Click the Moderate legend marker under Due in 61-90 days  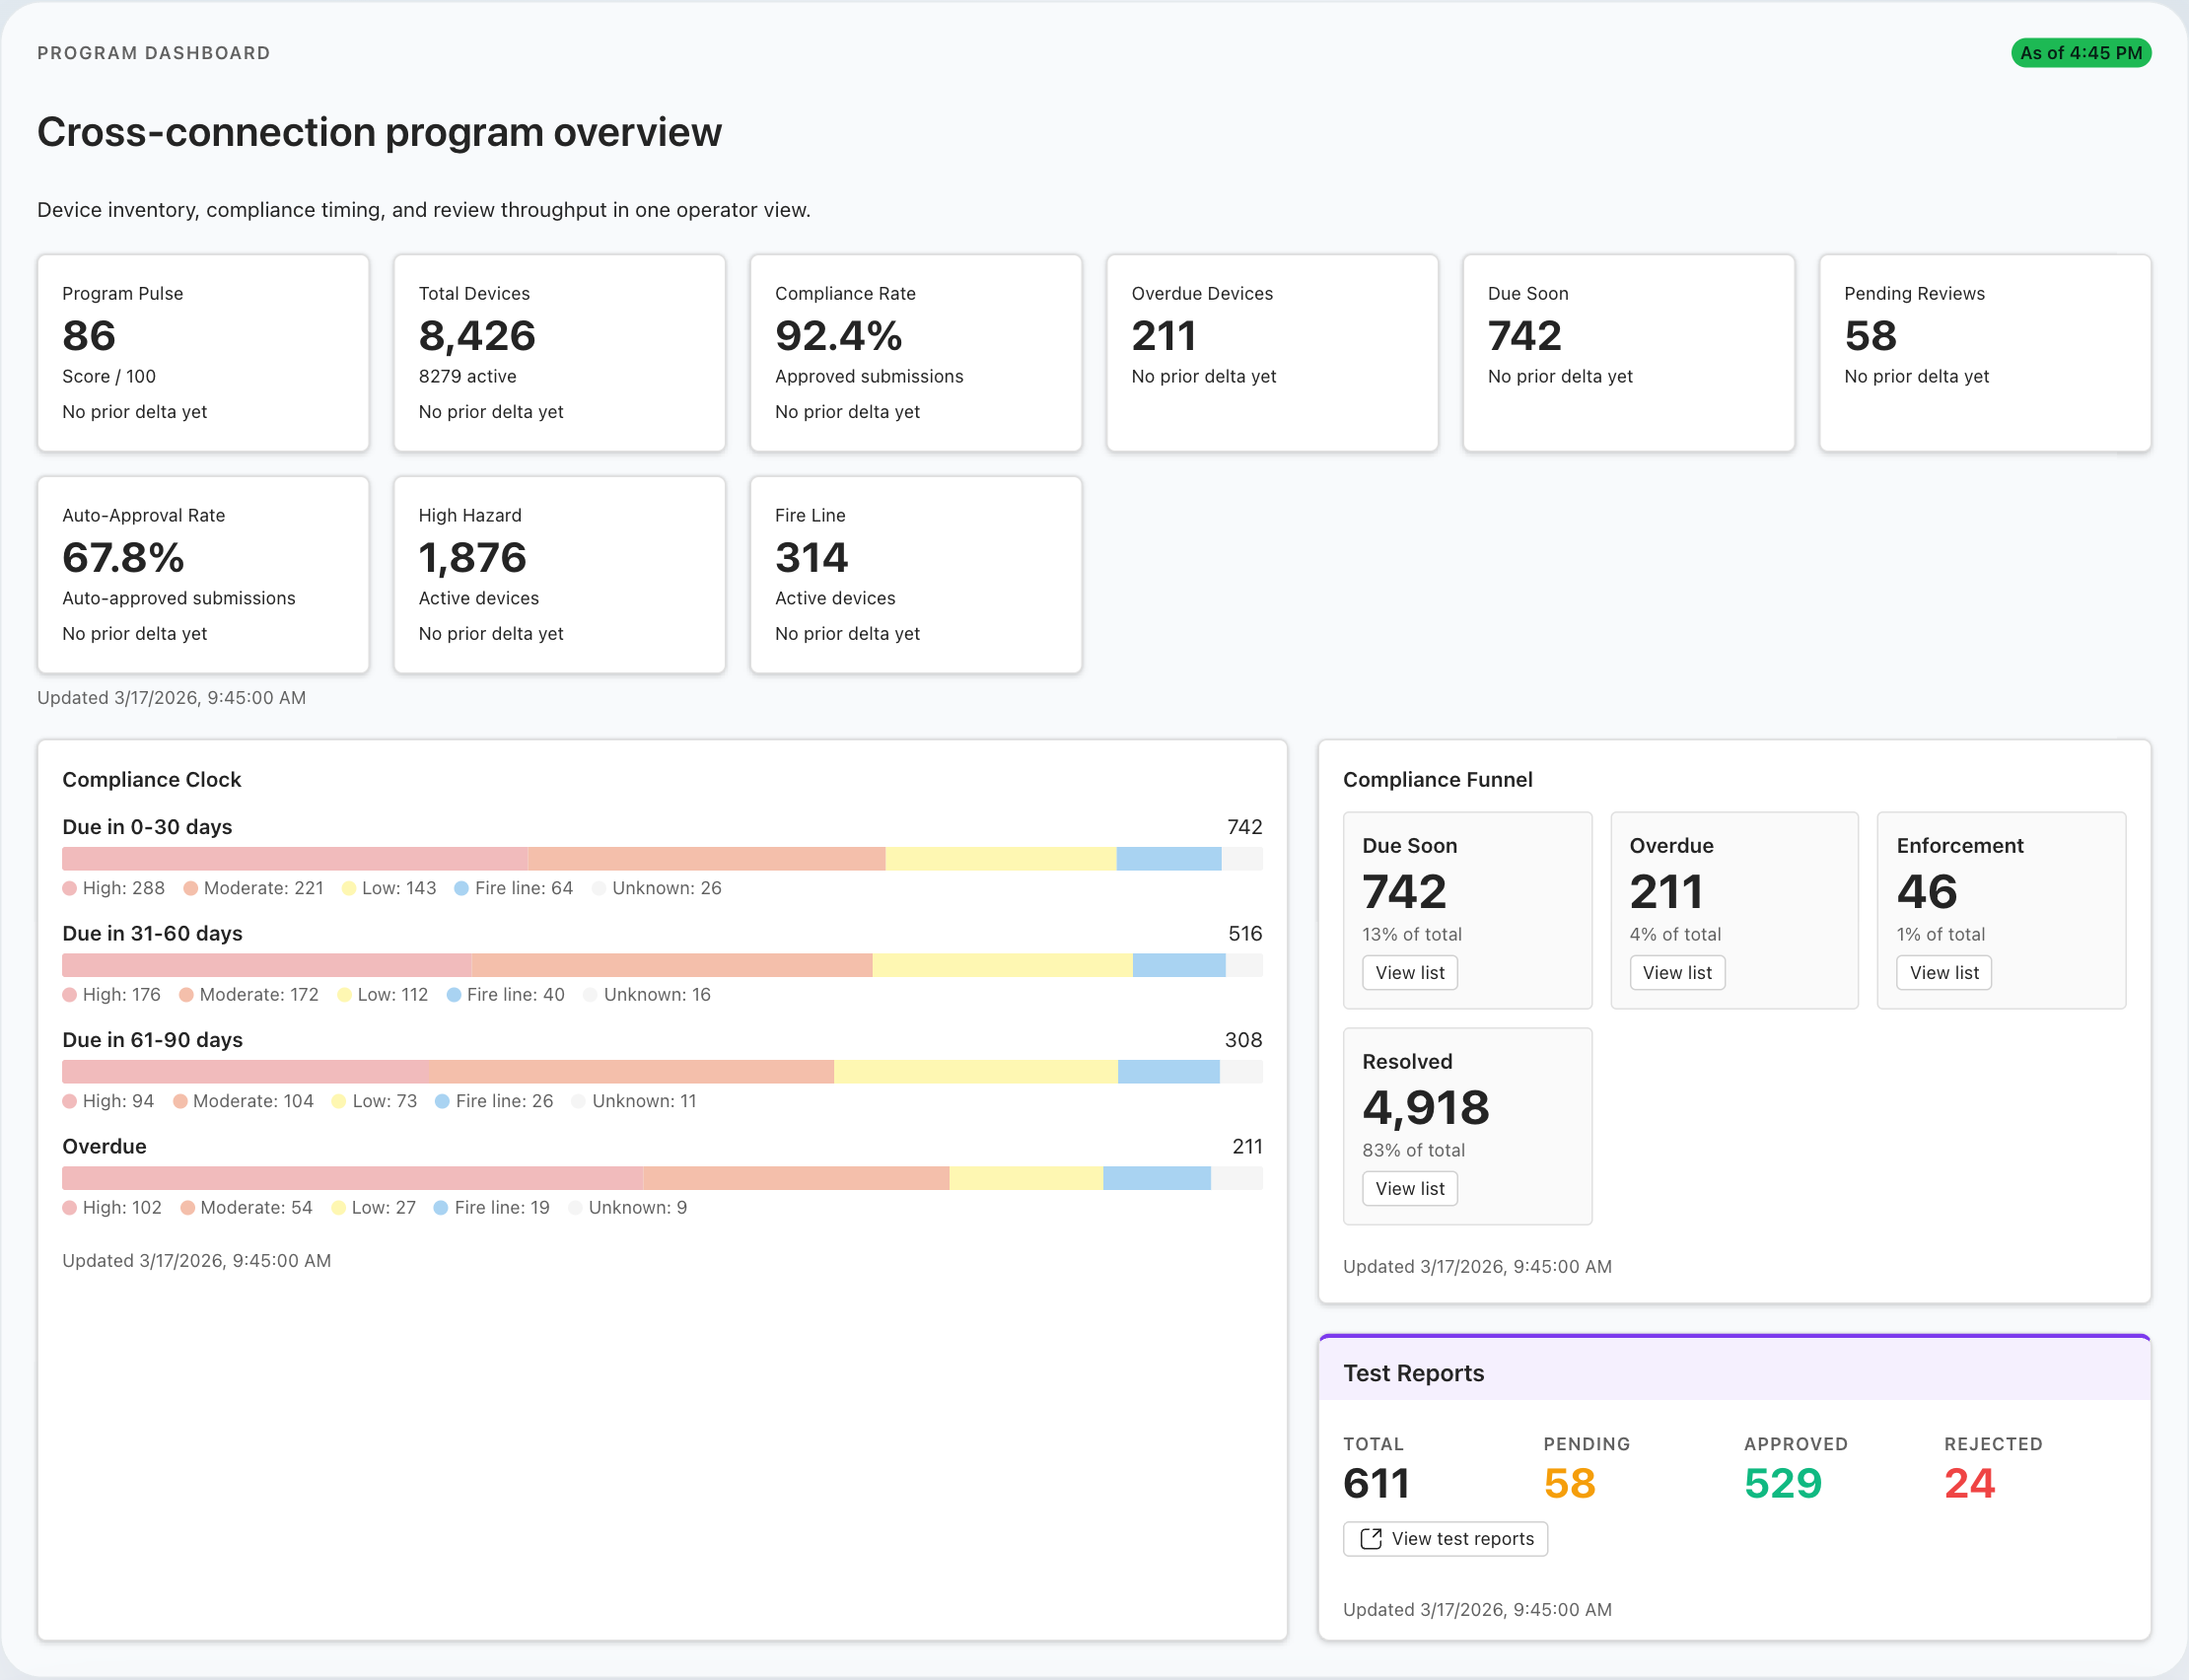pos(183,1101)
